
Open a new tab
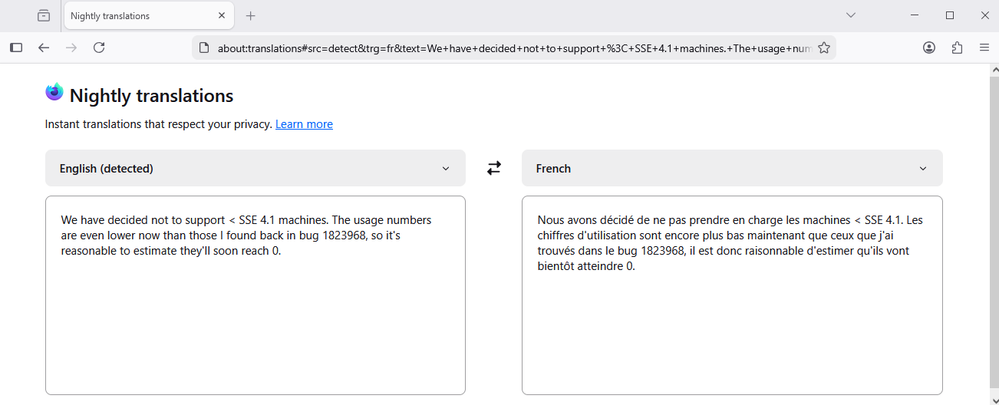(251, 16)
